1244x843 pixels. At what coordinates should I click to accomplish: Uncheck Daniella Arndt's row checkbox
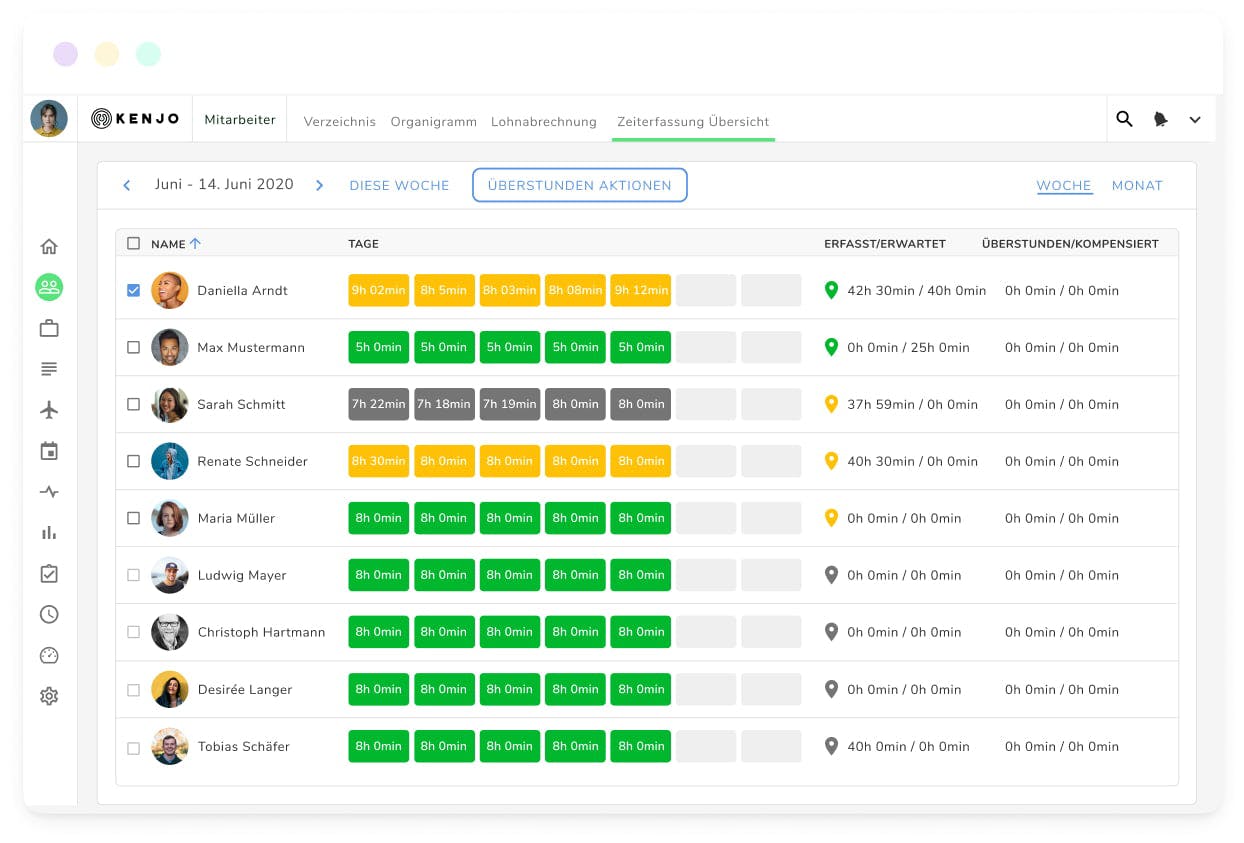point(134,291)
